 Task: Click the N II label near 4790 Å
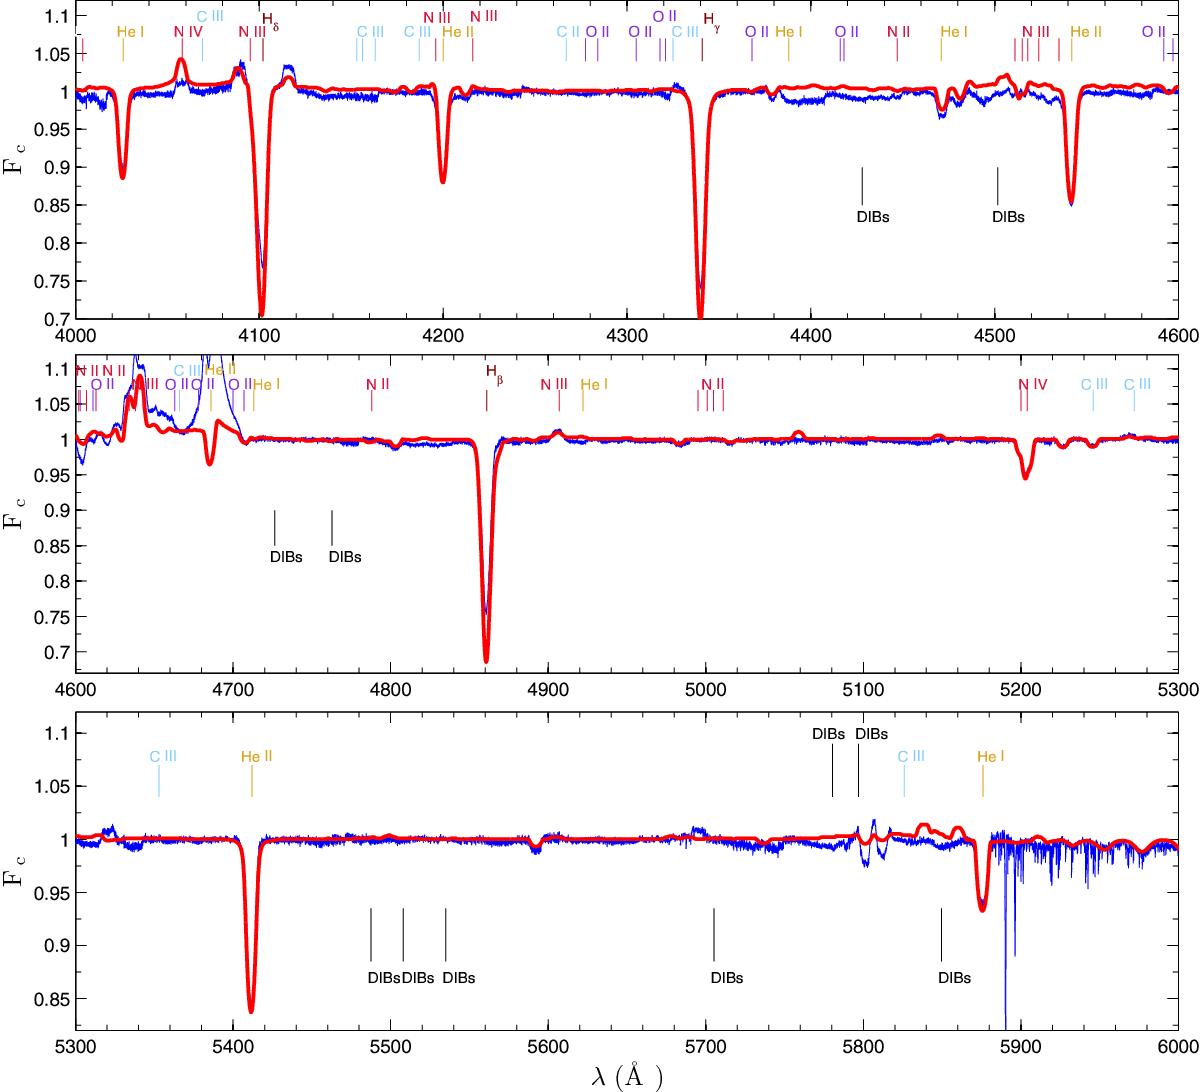378,384
